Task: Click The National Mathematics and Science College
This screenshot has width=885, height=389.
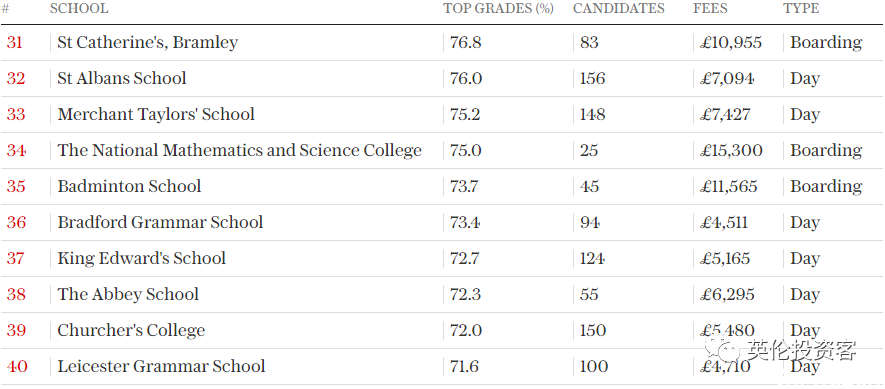Action: (x=240, y=150)
